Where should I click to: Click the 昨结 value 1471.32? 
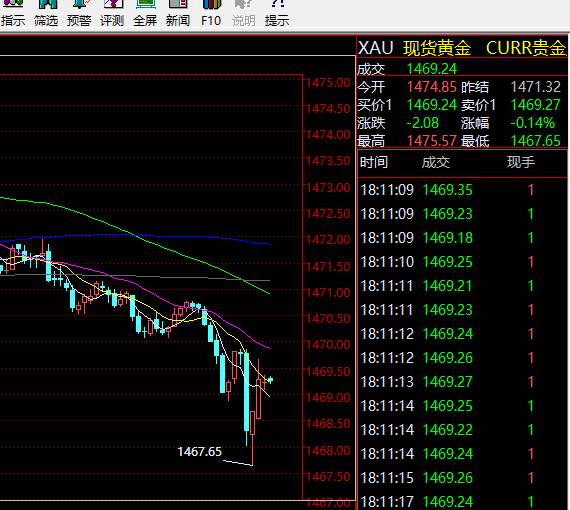tap(535, 87)
